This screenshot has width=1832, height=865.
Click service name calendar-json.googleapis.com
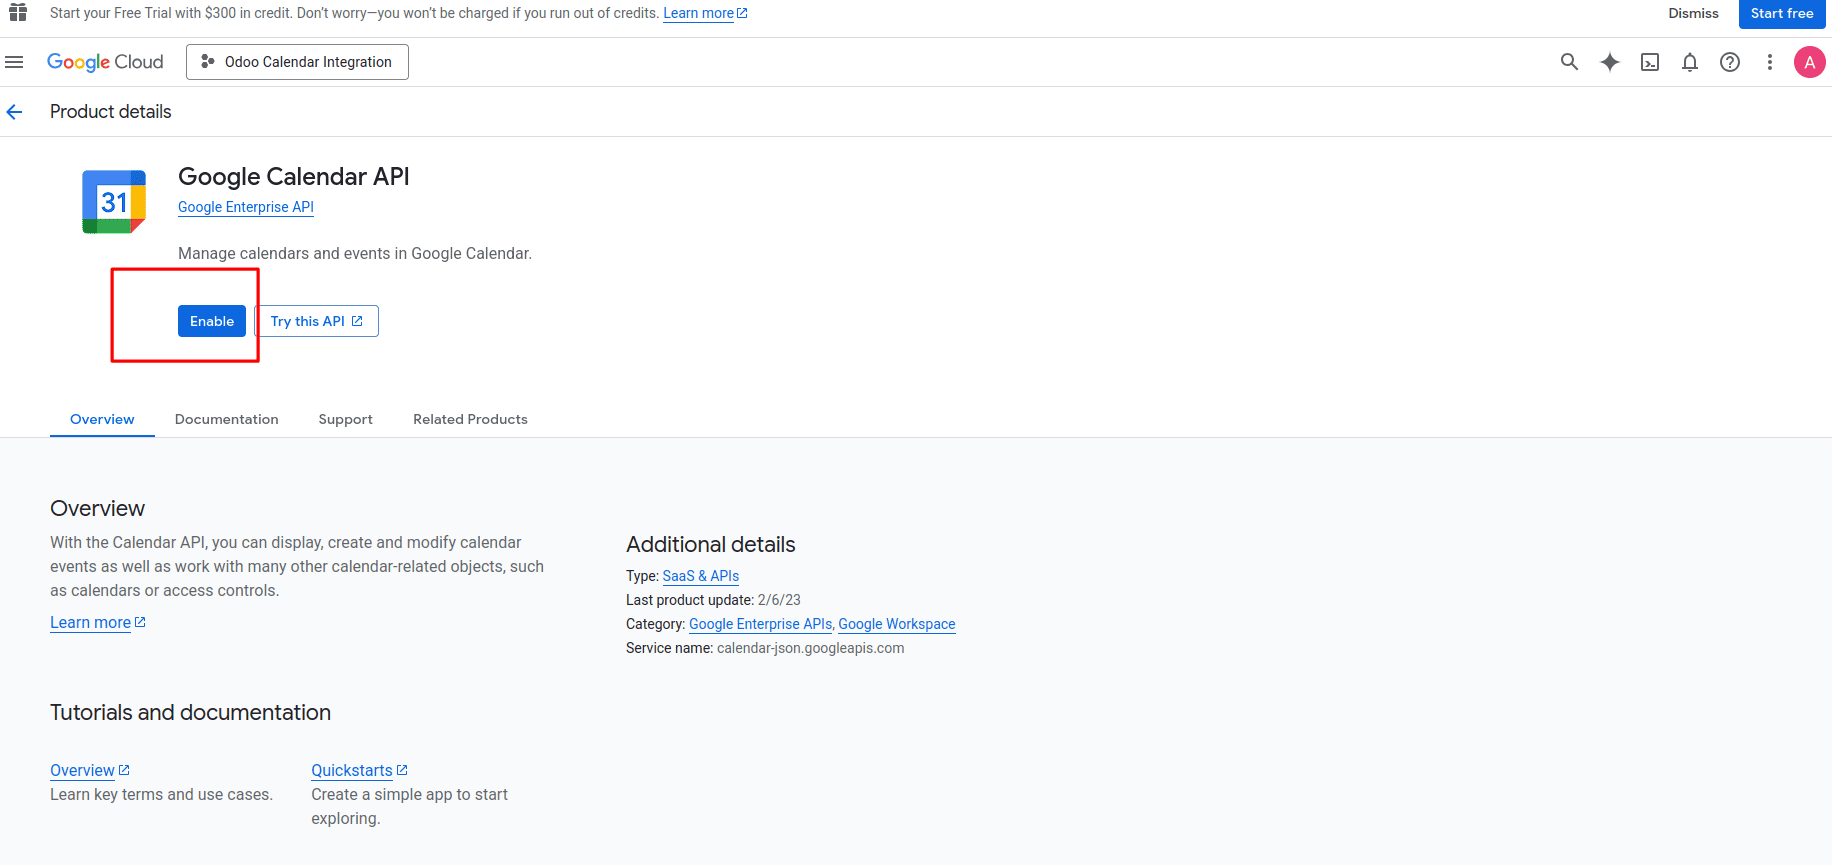pyautogui.click(x=811, y=648)
